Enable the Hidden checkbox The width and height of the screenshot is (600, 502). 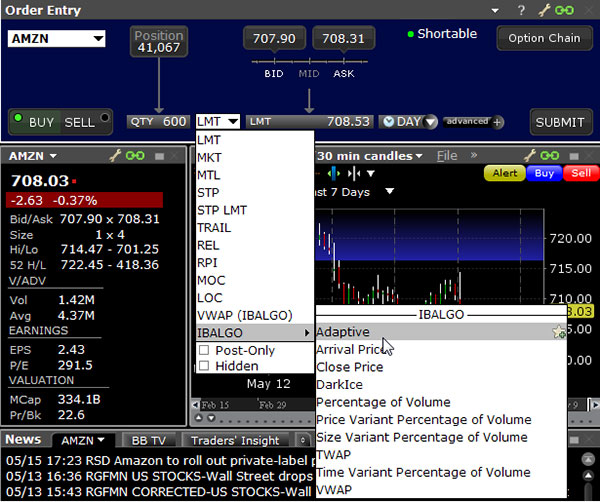(x=204, y=366)
